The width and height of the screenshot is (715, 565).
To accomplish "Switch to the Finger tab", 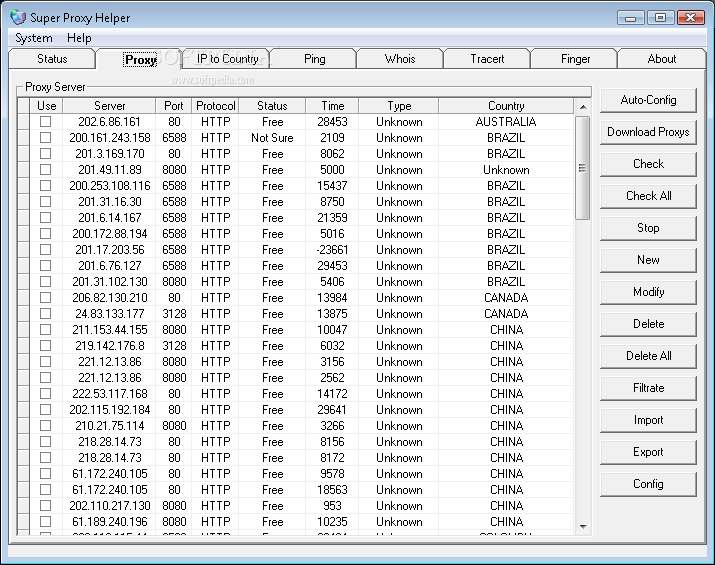I will point(575,59).
